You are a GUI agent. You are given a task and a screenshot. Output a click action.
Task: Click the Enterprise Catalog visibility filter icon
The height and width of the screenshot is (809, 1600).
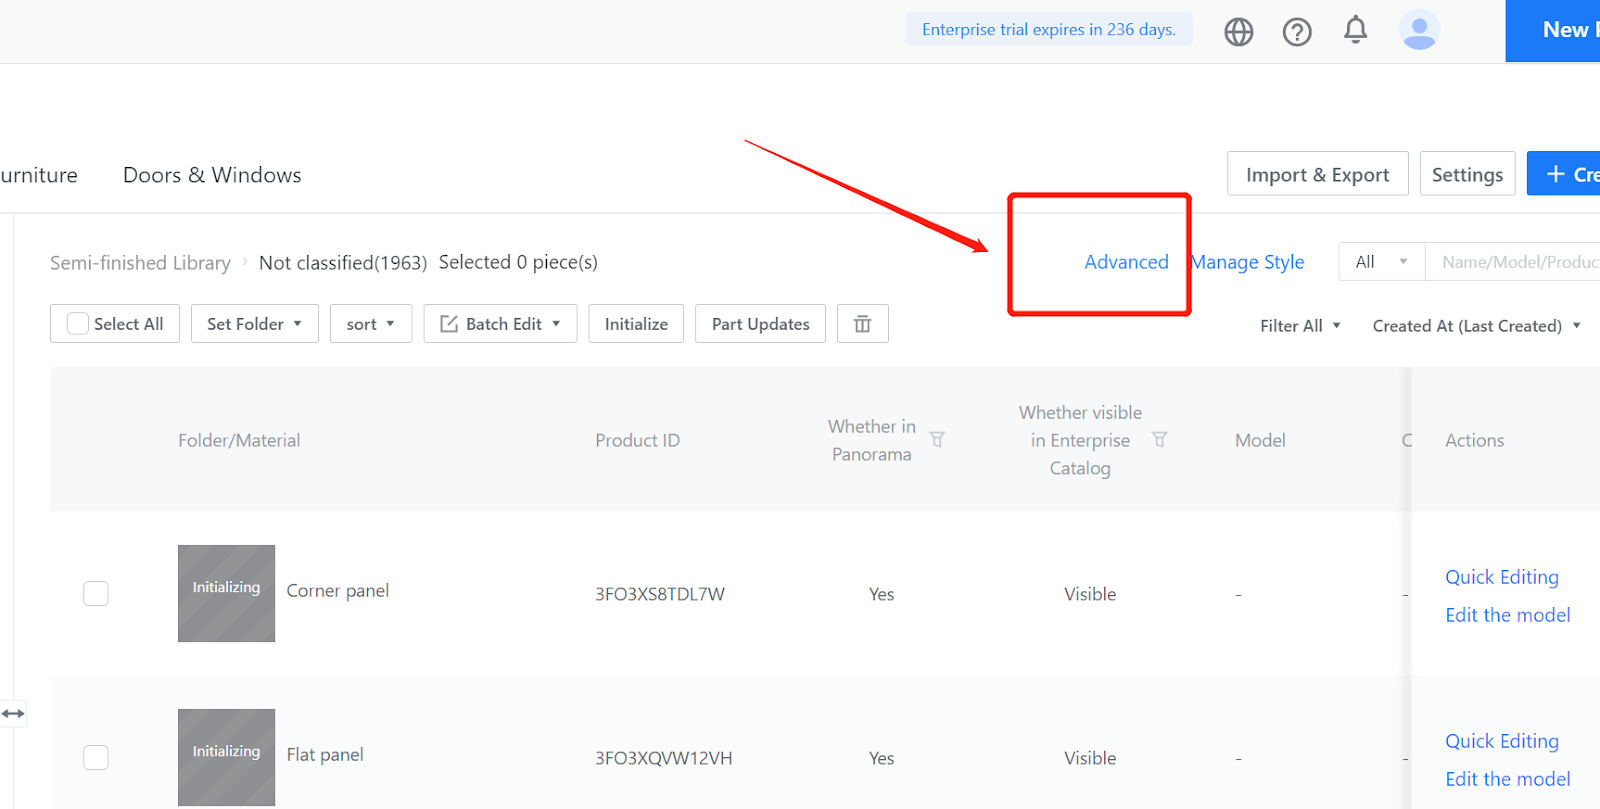tap(1159, 440)
